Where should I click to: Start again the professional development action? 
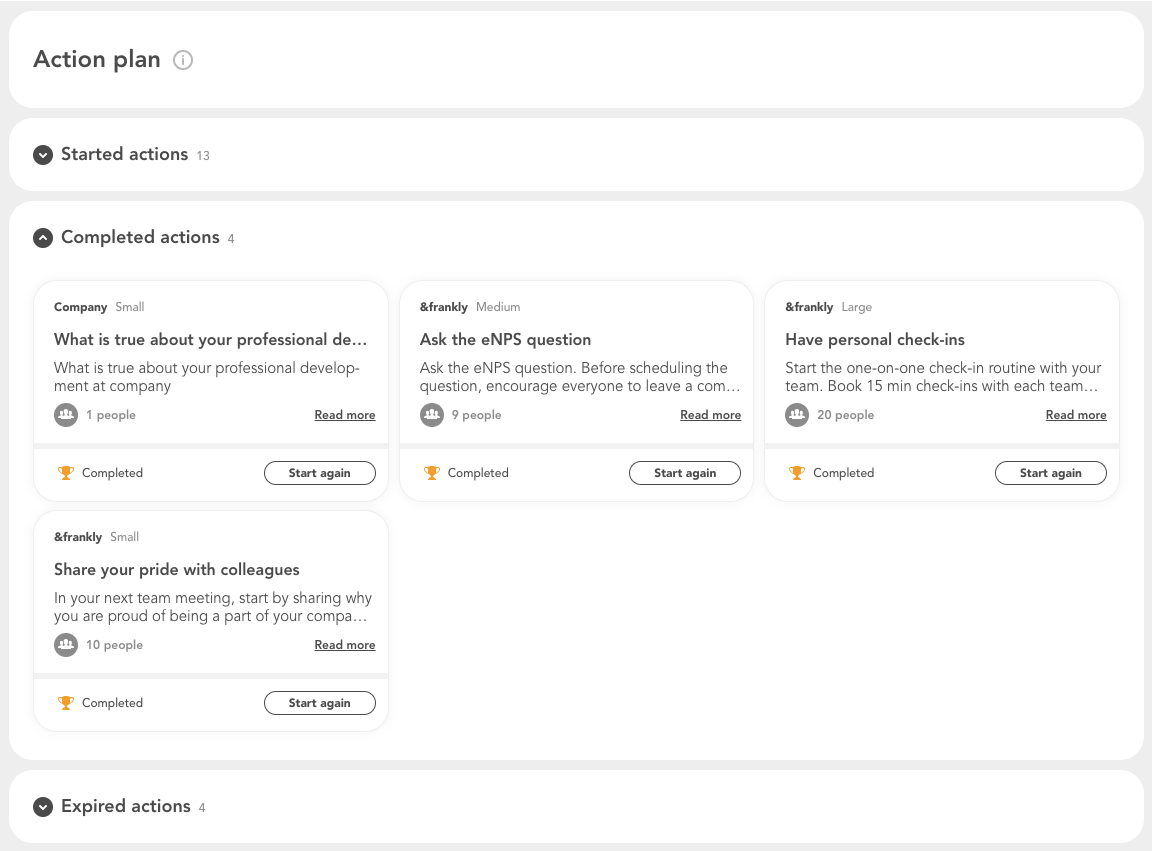pos(320,473)
